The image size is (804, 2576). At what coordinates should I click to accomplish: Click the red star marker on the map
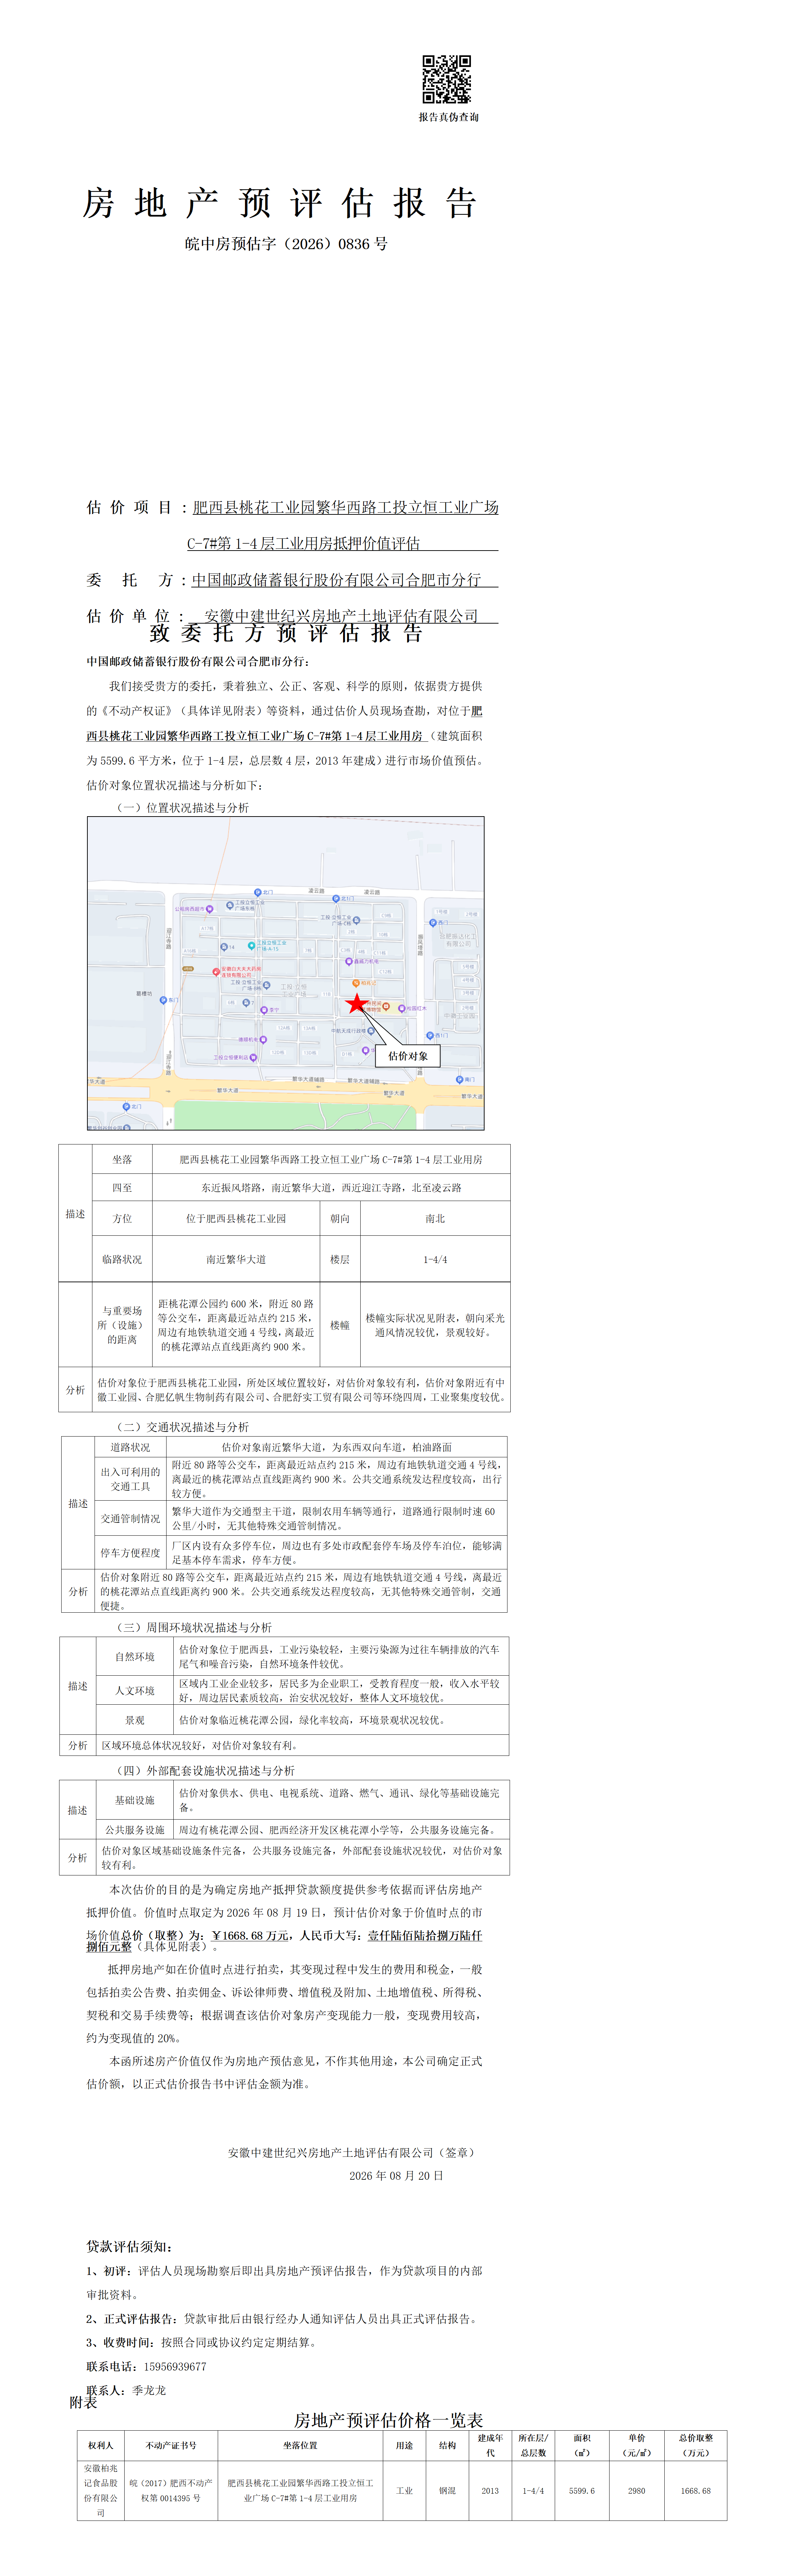357,1003
